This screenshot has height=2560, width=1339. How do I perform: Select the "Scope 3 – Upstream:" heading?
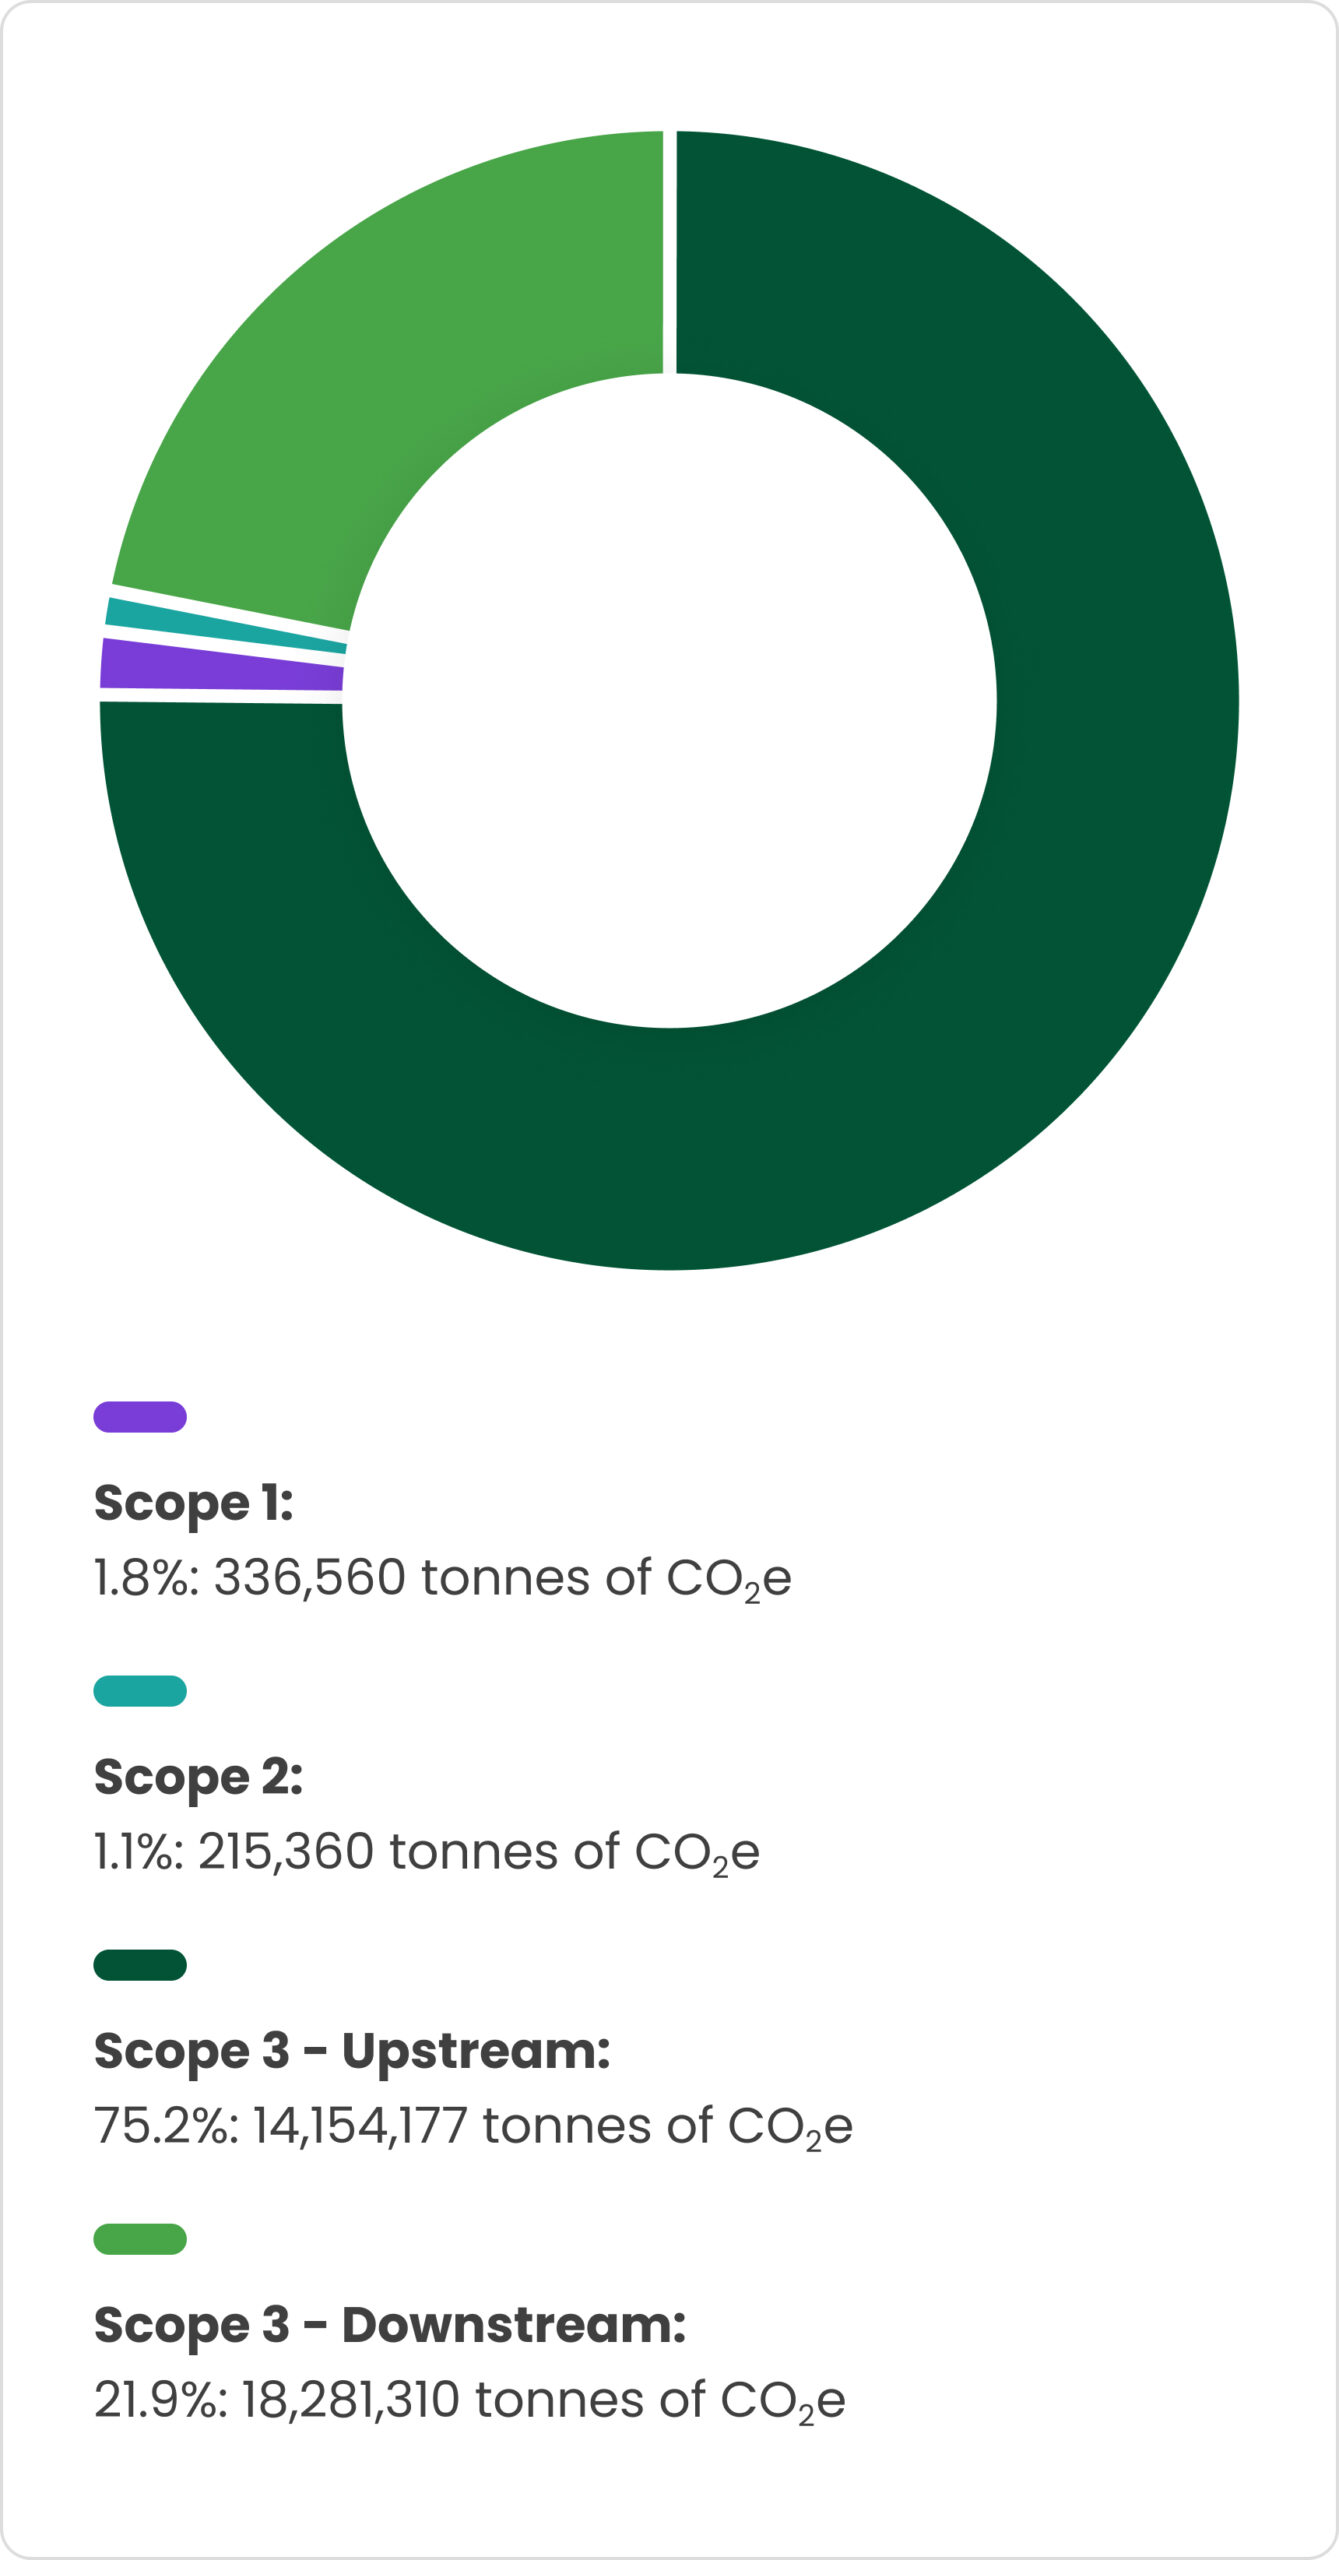coord(352,2051)
